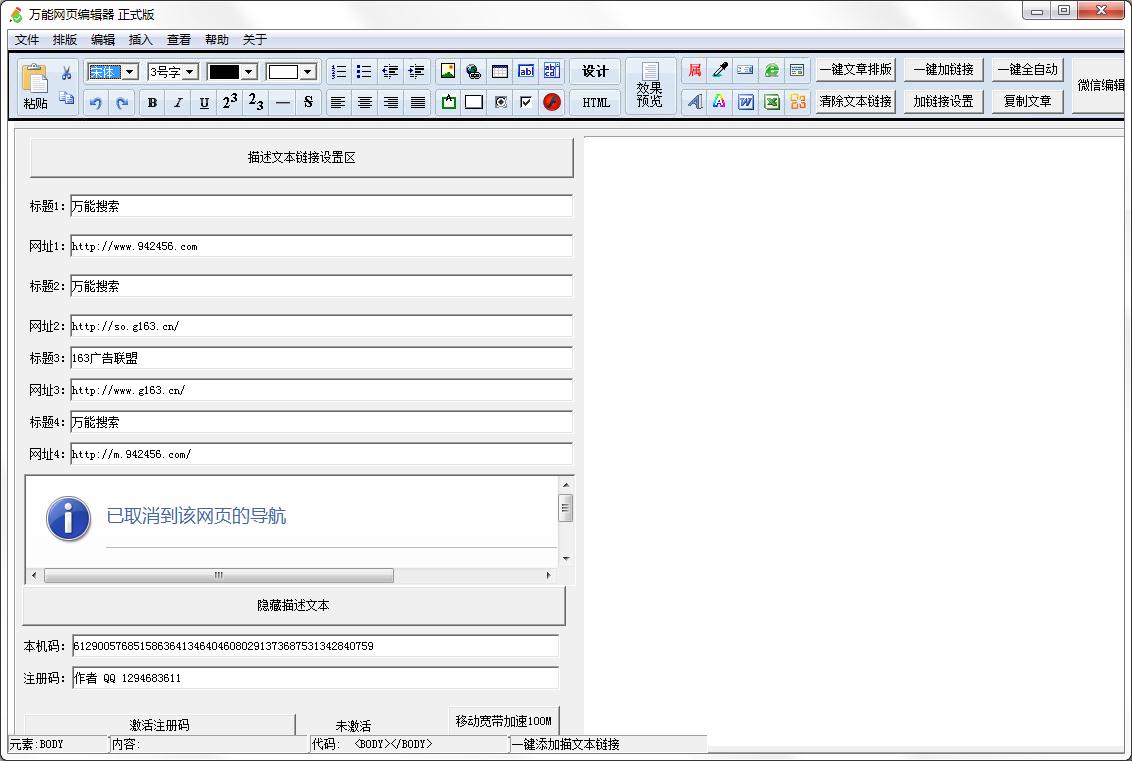Click the radio button form element icon
Screen dimensions: 1132x761
(x=500, y=102)
